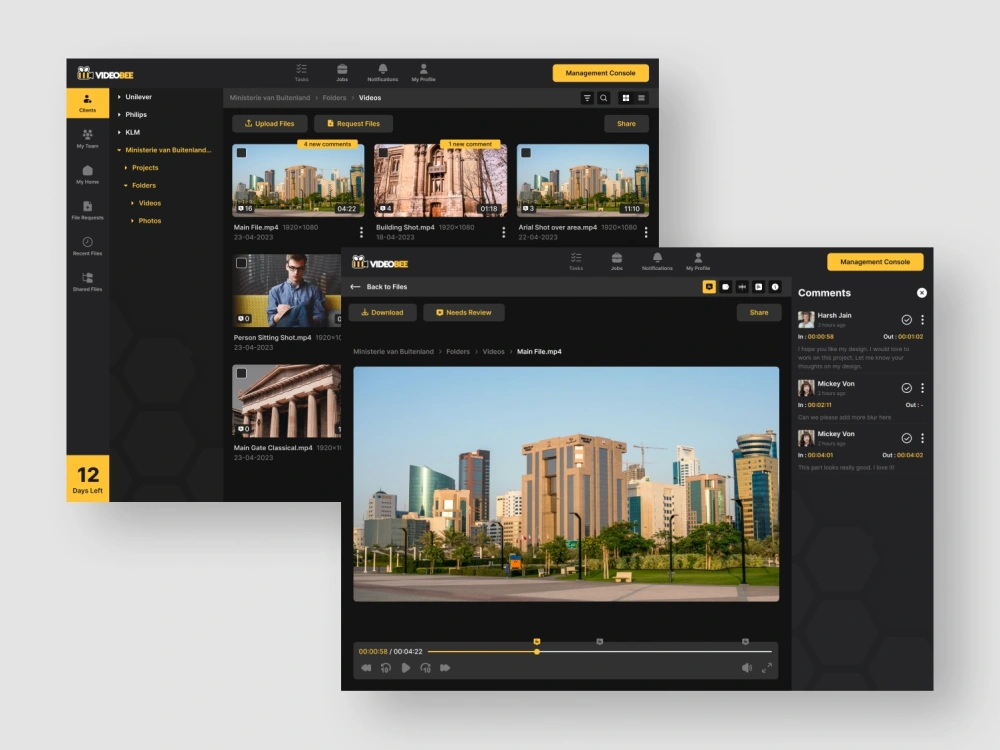This screenshot has width=1000, height=750.
Task: Open Notifications bell in file browser window
Action: [x=383, y=73]
